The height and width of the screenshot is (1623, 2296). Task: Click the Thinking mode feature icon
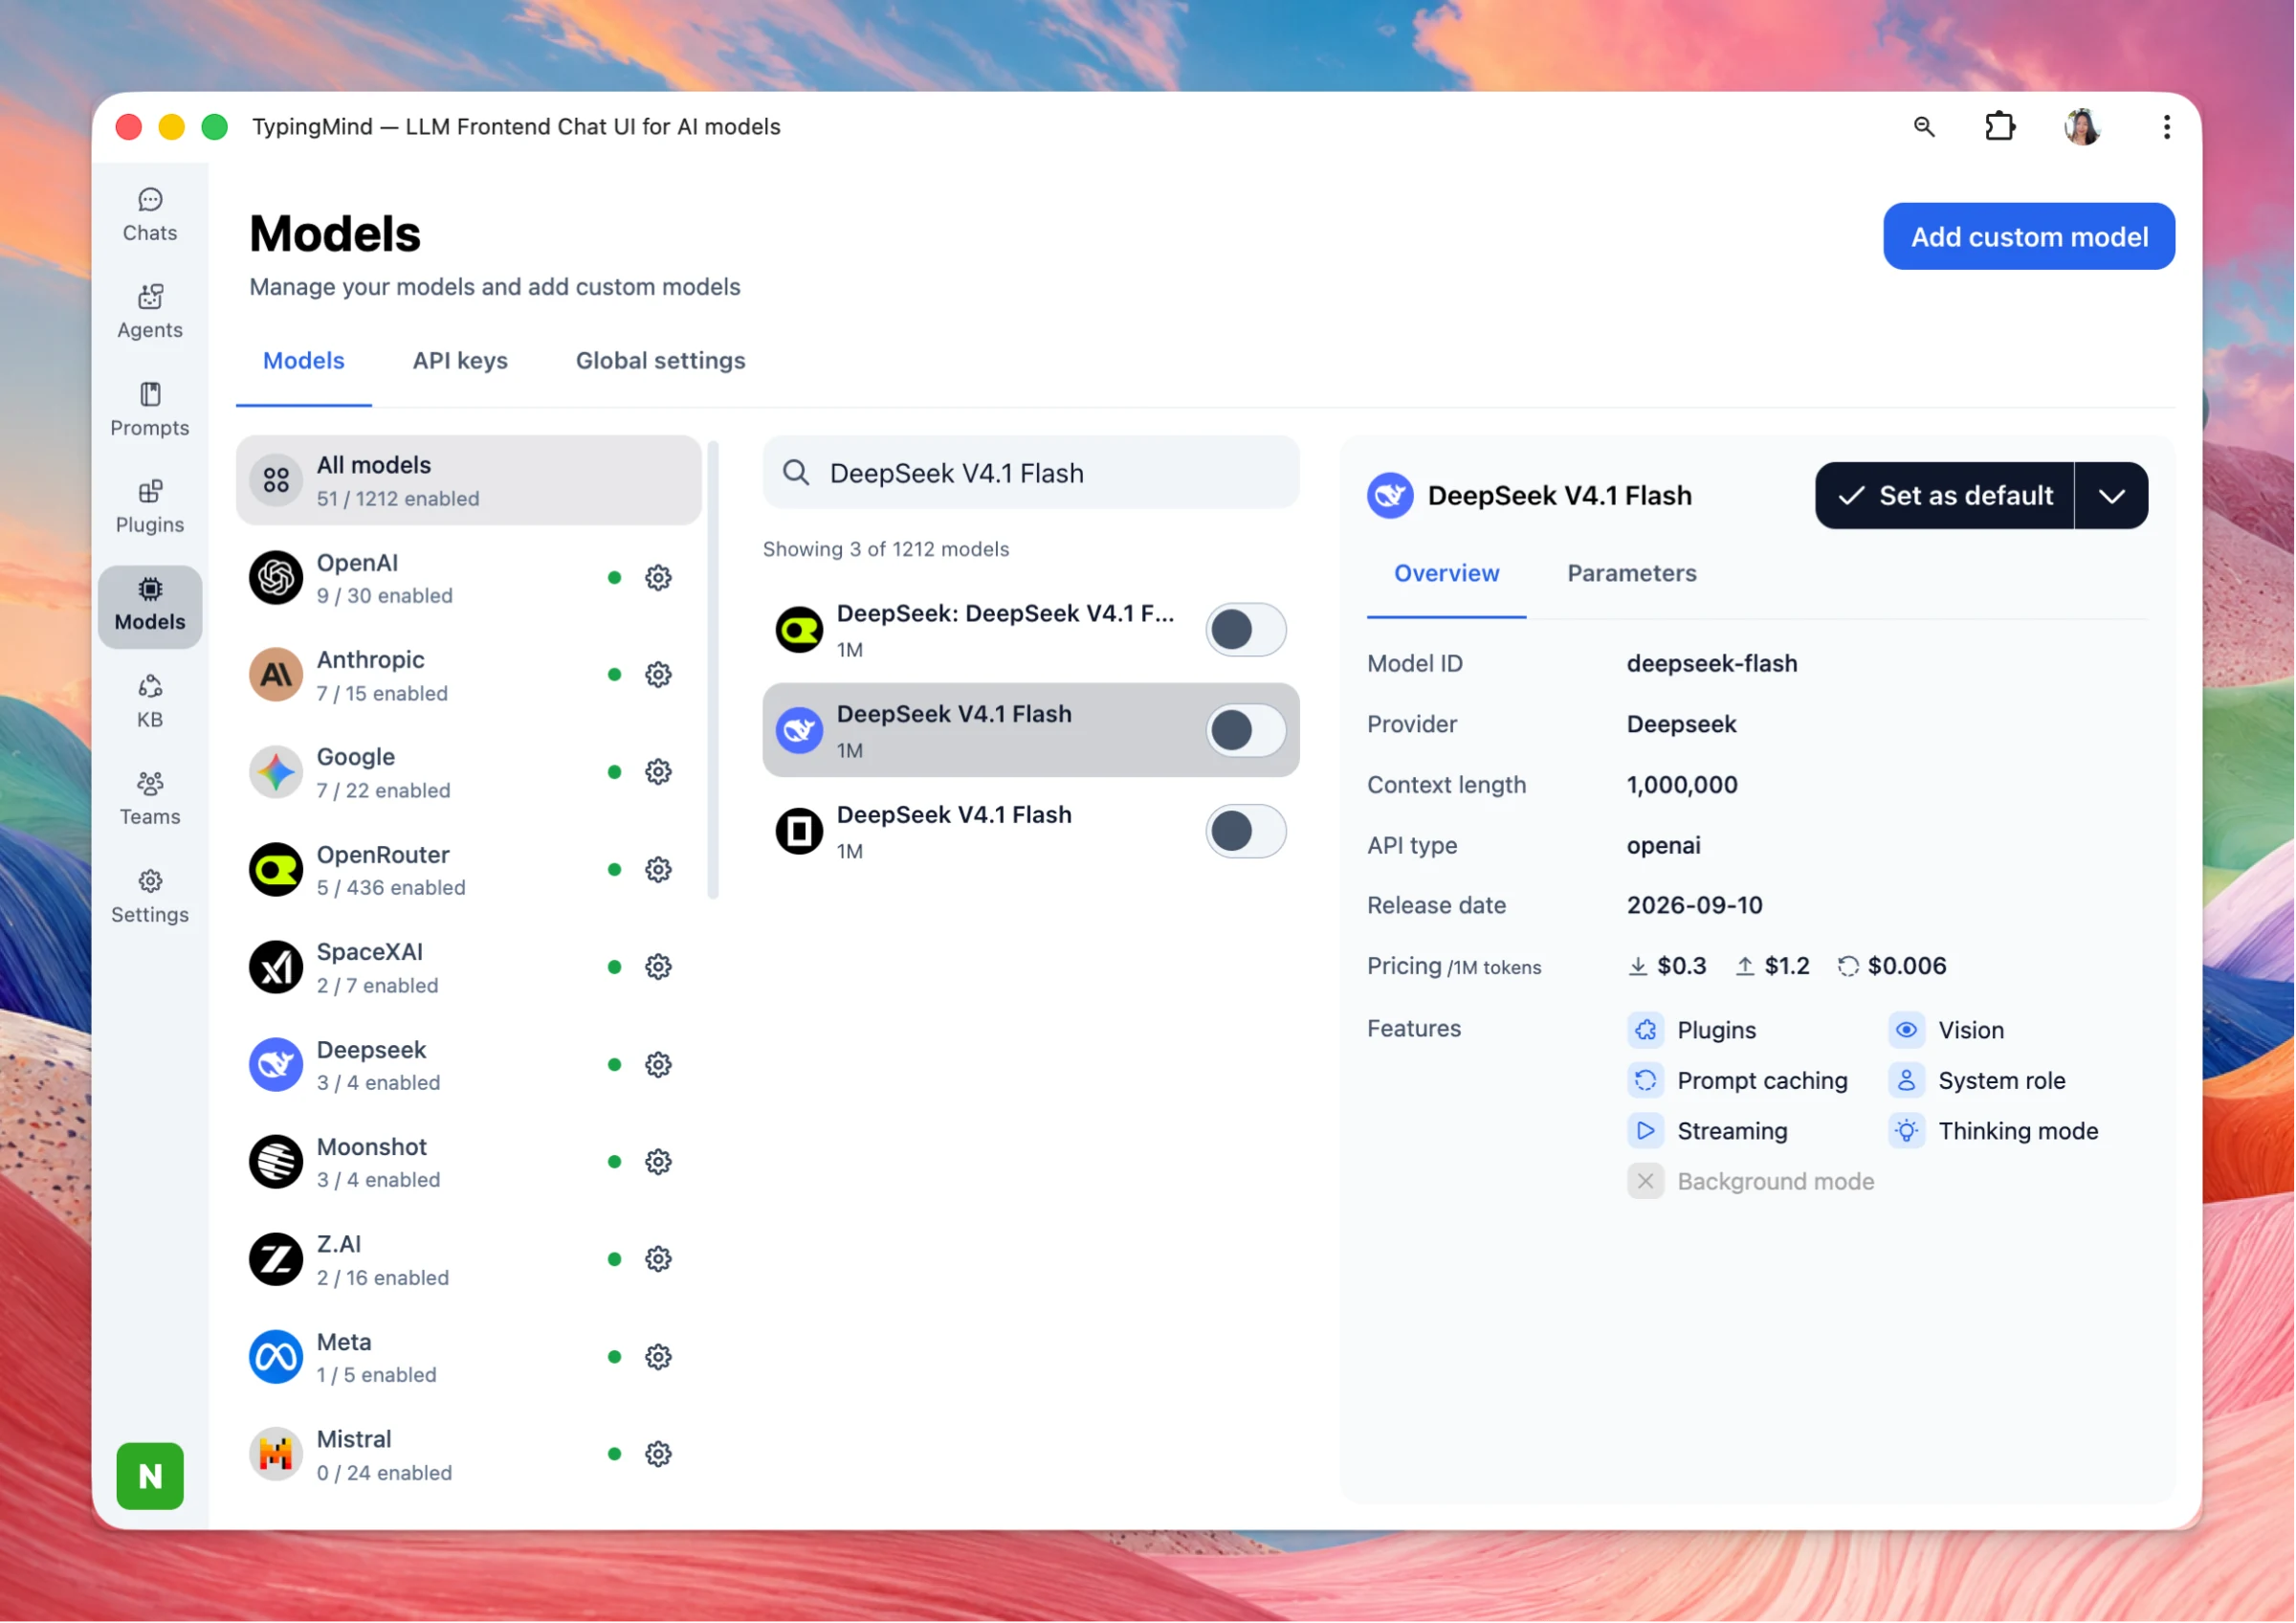coord(1907,1132)
